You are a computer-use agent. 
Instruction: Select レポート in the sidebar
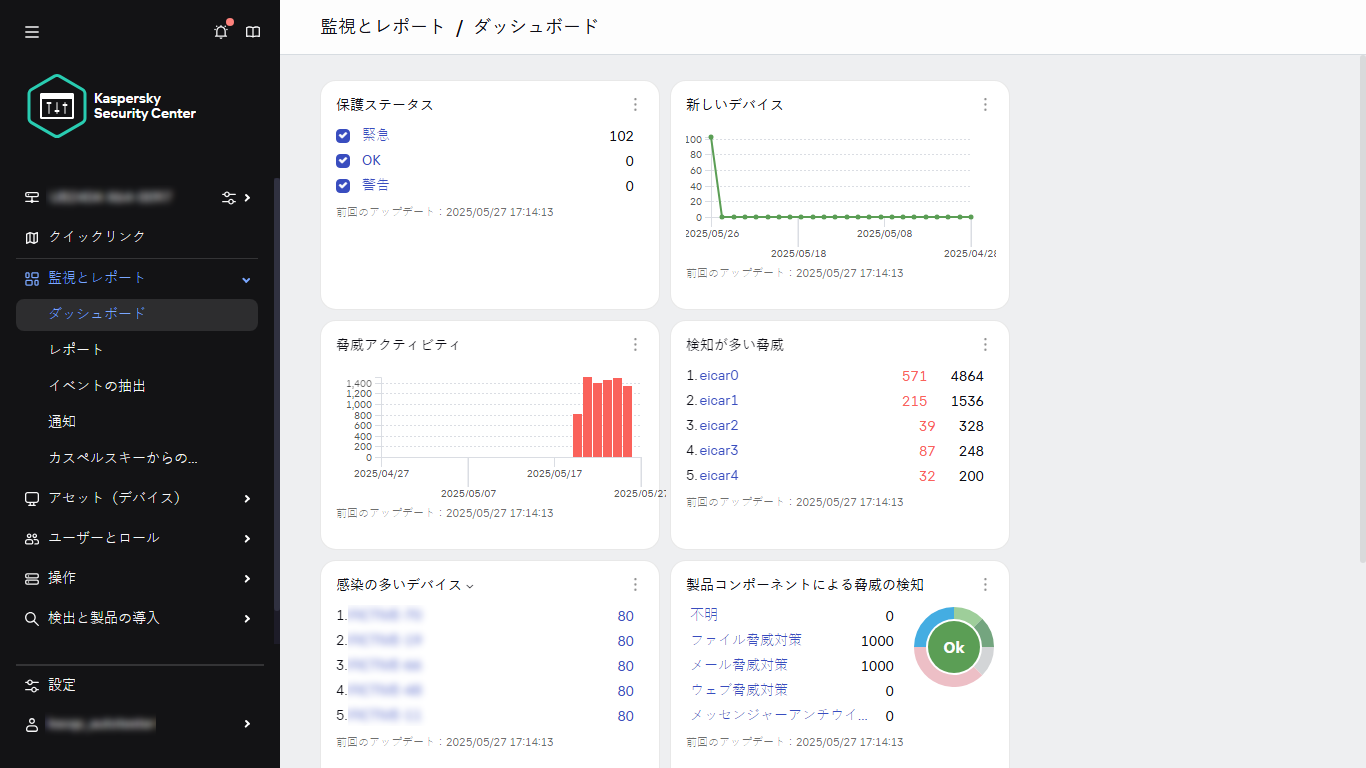point(77,349)
